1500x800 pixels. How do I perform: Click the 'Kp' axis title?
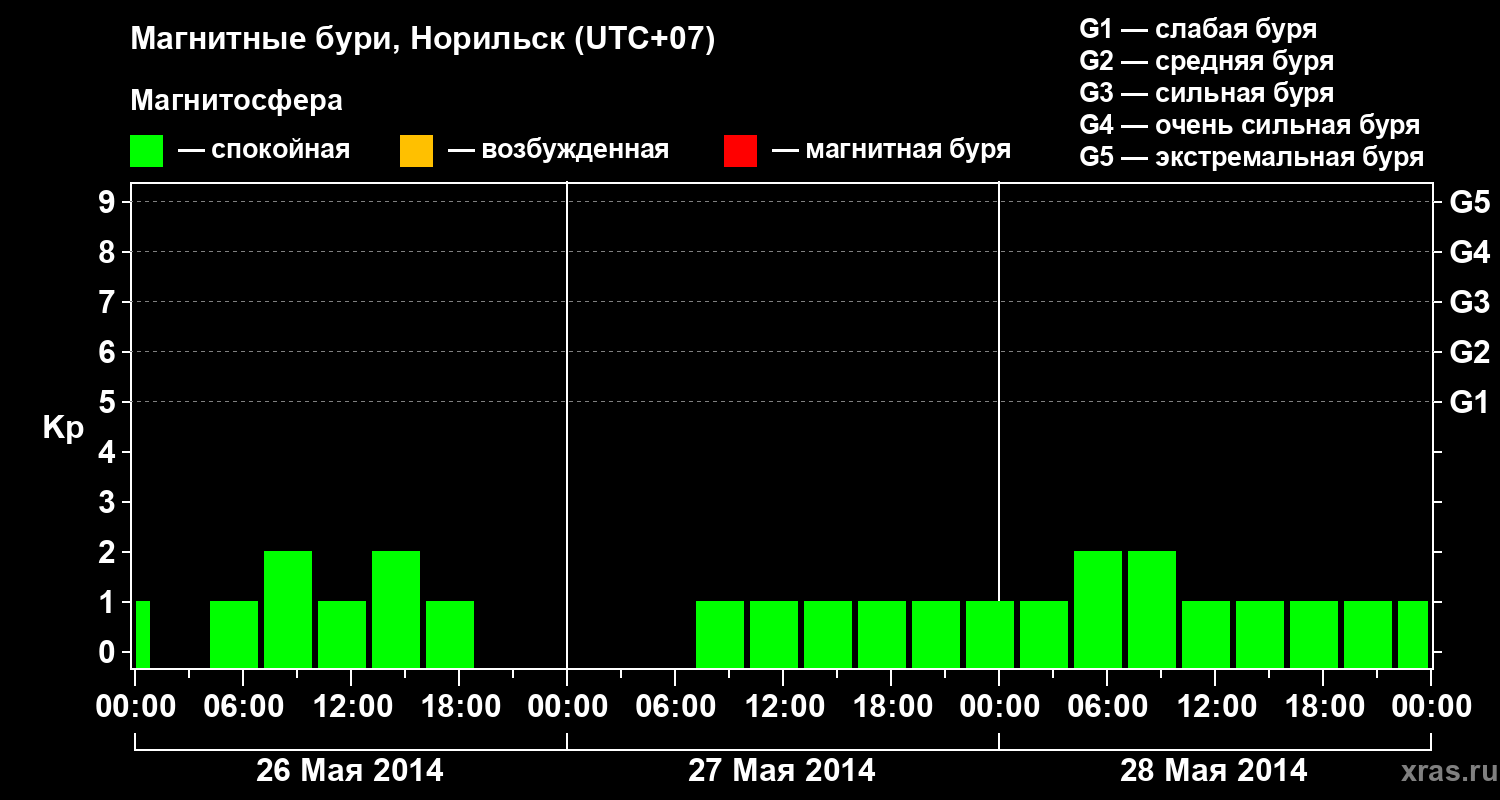tap(63, 428)
